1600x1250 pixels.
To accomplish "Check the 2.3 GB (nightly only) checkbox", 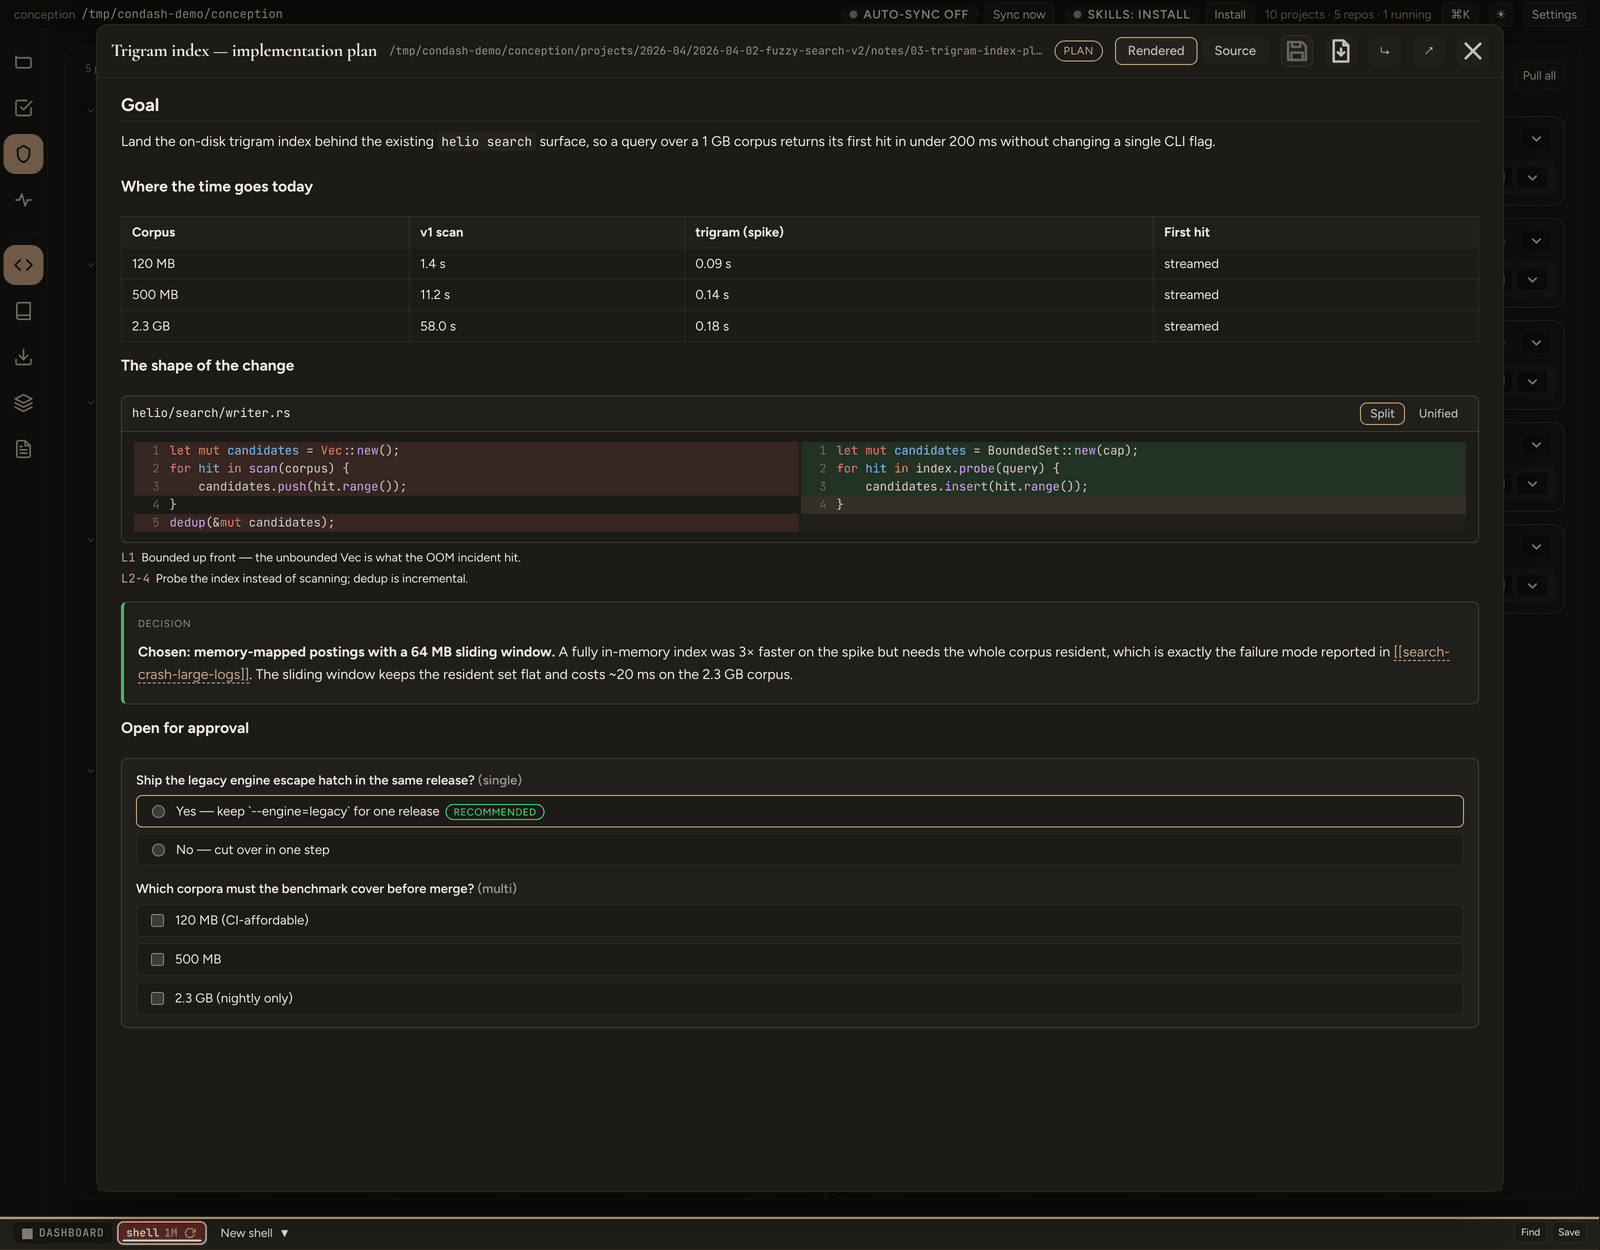I will [x=157, y=998].
